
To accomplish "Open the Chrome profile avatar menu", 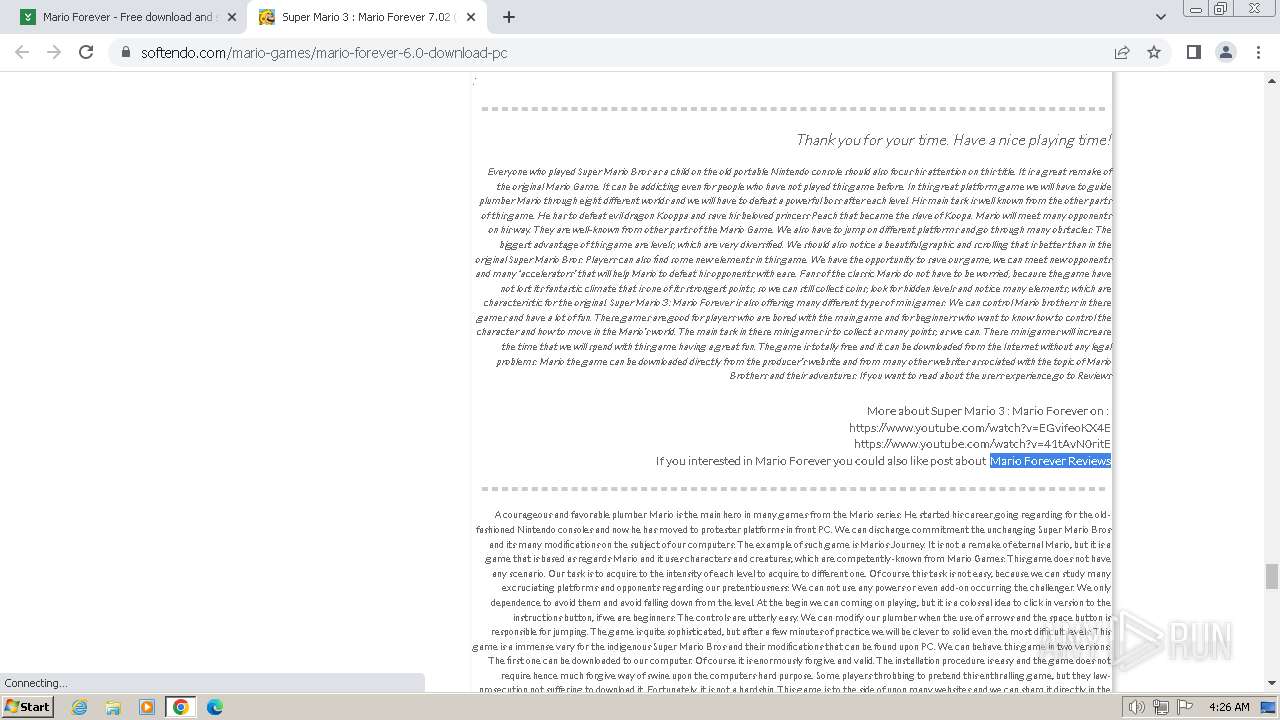I will (x=1226, y=52).
